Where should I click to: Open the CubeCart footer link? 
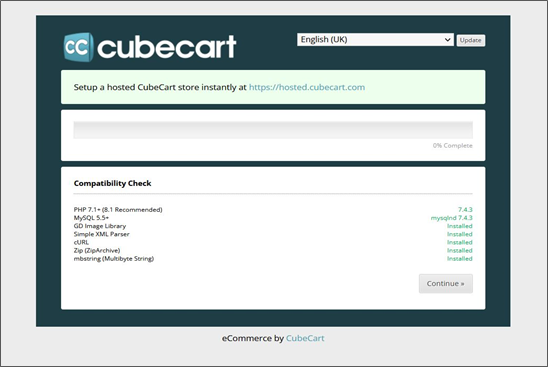[305, 338]
